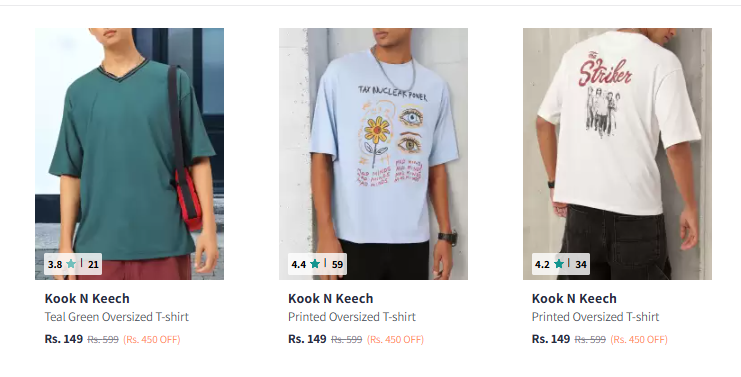Image resolution: width=741 pixels, height=377 pixels.
Task: Open the white Striker print t-shirt image
Action: pyautogui.click(x=617, y=154)
